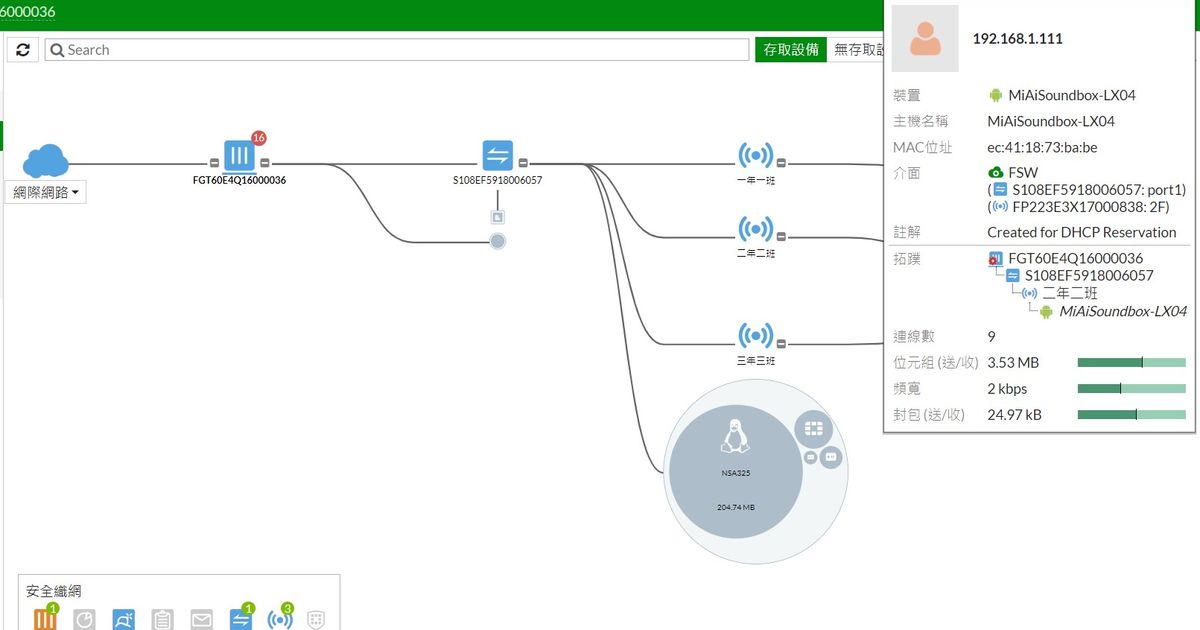Click the S108EF5918006057 switch icon
This screenshot has height=630, width=1200.
point(497,156)
